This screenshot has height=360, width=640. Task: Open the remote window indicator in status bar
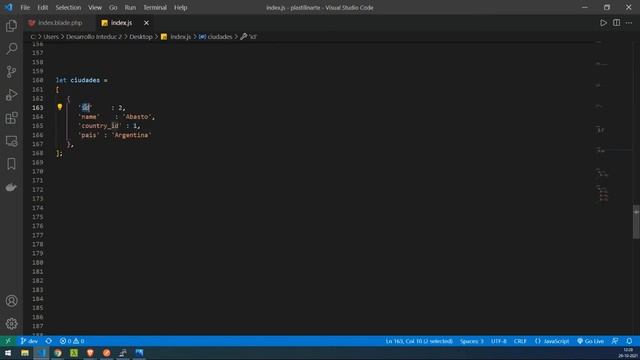8,341
